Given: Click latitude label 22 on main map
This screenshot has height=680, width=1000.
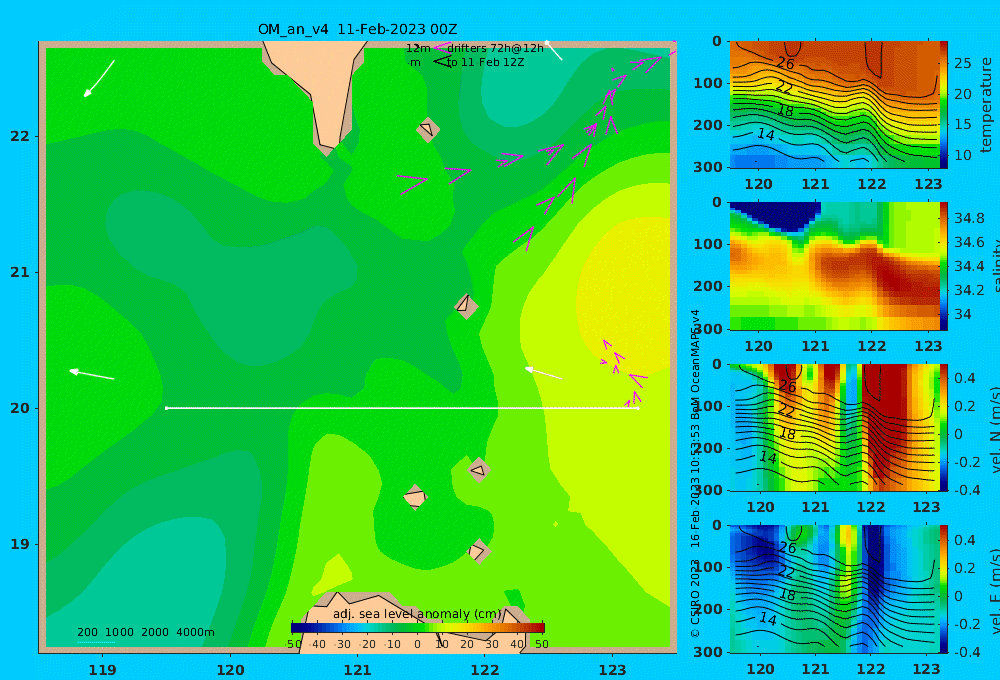Looking at the screenshot, I should coord(20,137).
